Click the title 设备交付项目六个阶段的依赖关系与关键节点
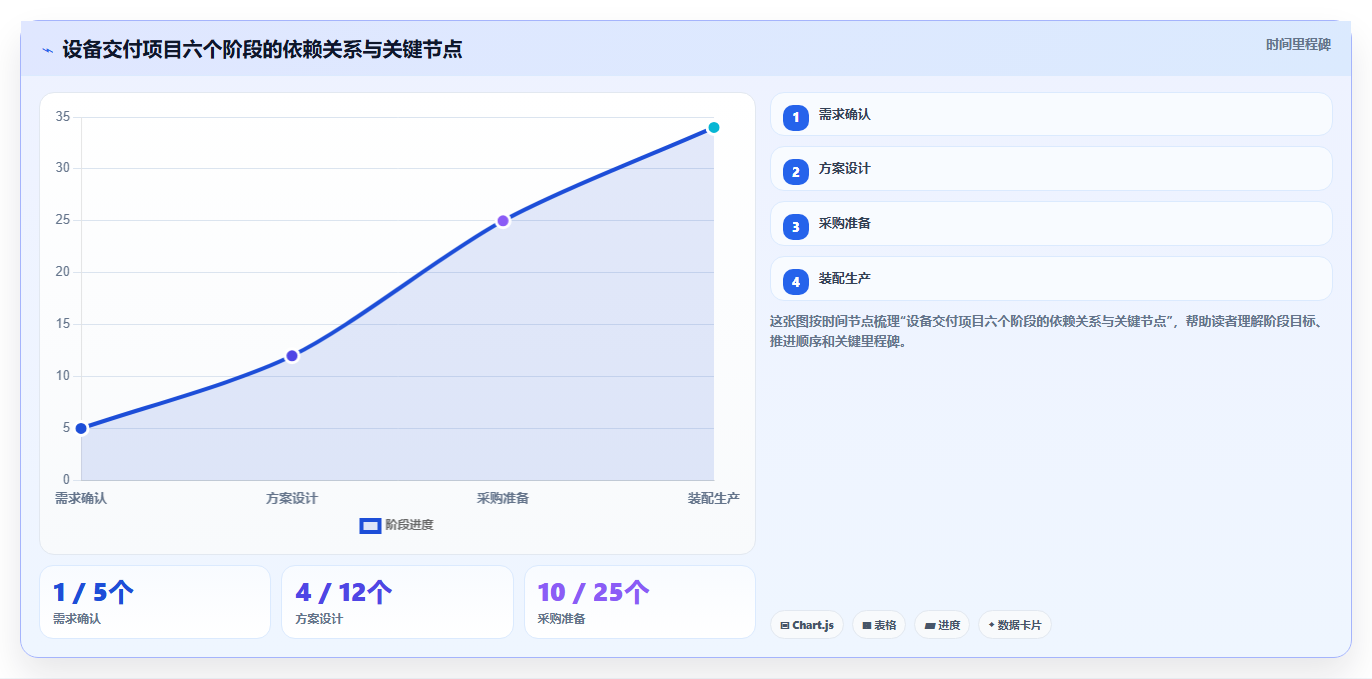This screenshot has width=1372, height=679. (262, 50)
